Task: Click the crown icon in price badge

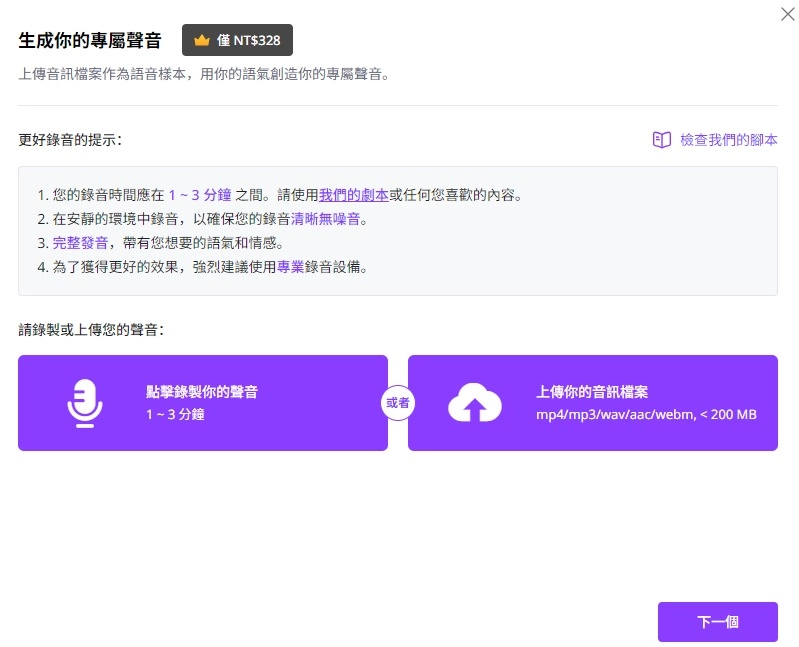Action: 202,41
